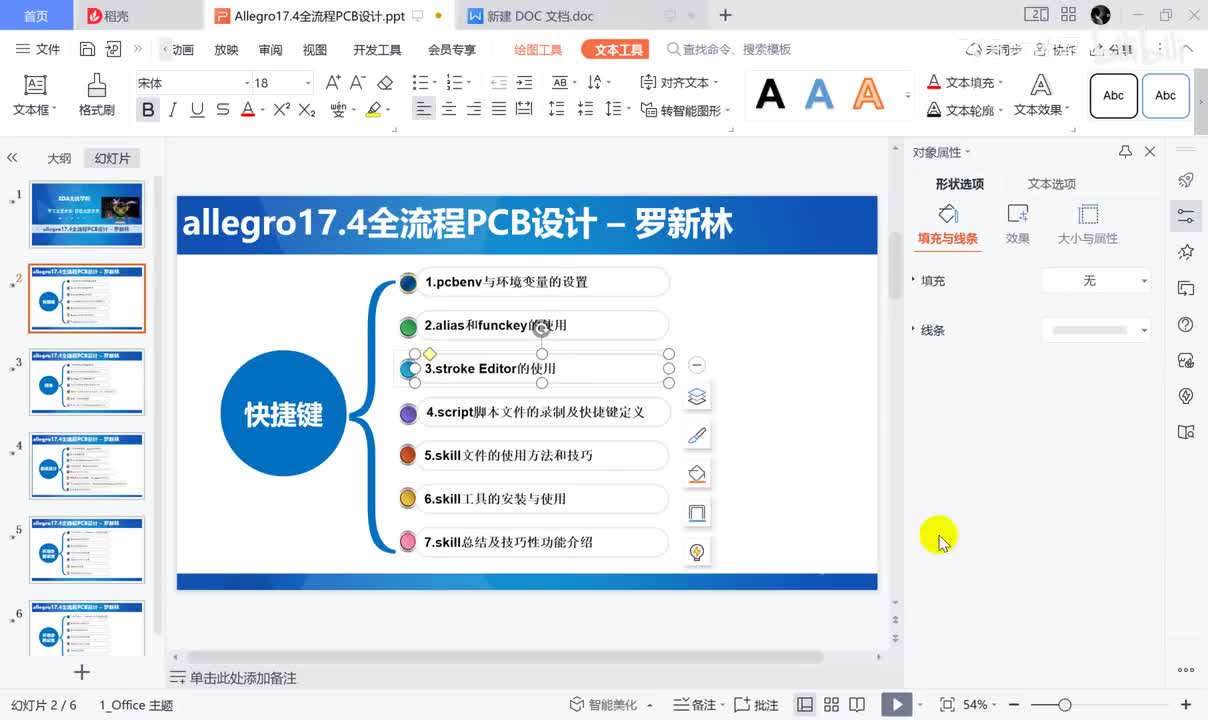Click the Comments (批注) button

[757, 705]
